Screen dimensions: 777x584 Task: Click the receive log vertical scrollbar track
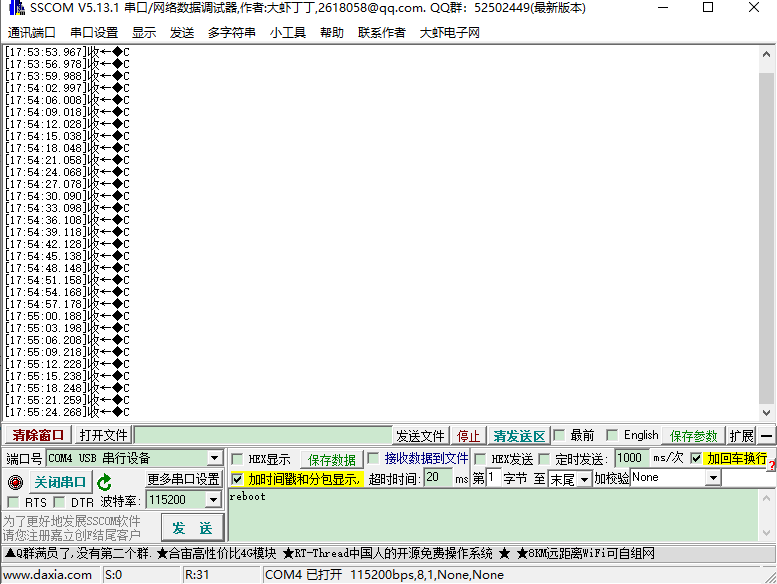766,238
